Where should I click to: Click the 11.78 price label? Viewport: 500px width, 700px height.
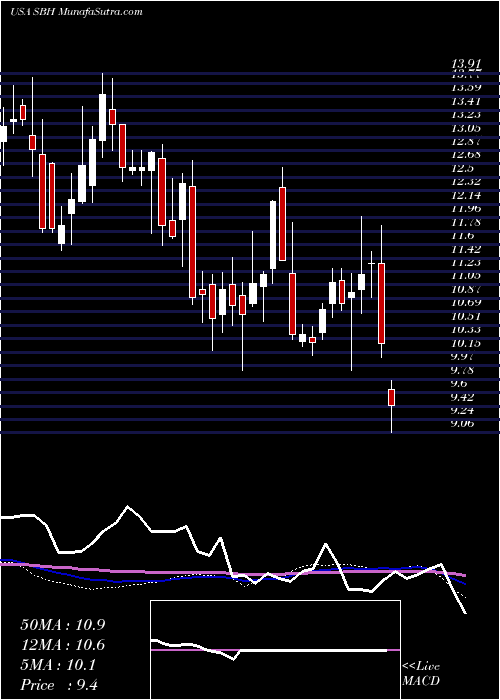(x=467, y=222)
